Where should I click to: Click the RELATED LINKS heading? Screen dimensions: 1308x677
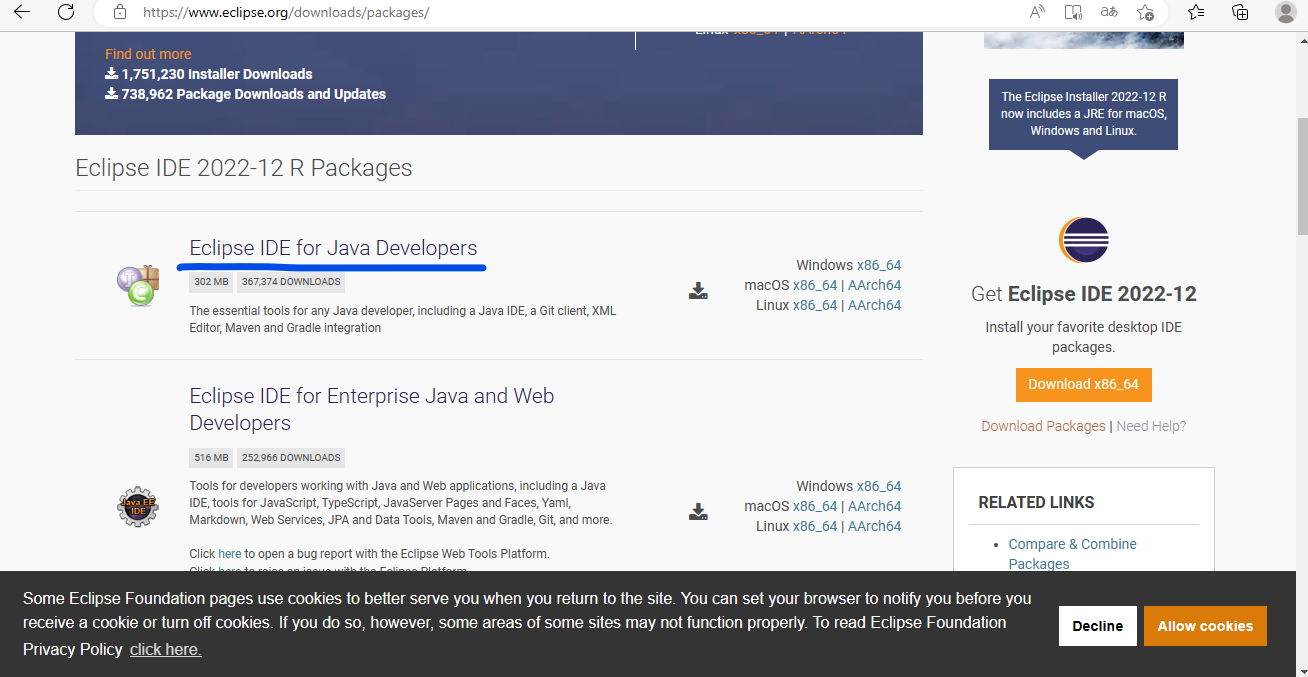(1036, 502)
